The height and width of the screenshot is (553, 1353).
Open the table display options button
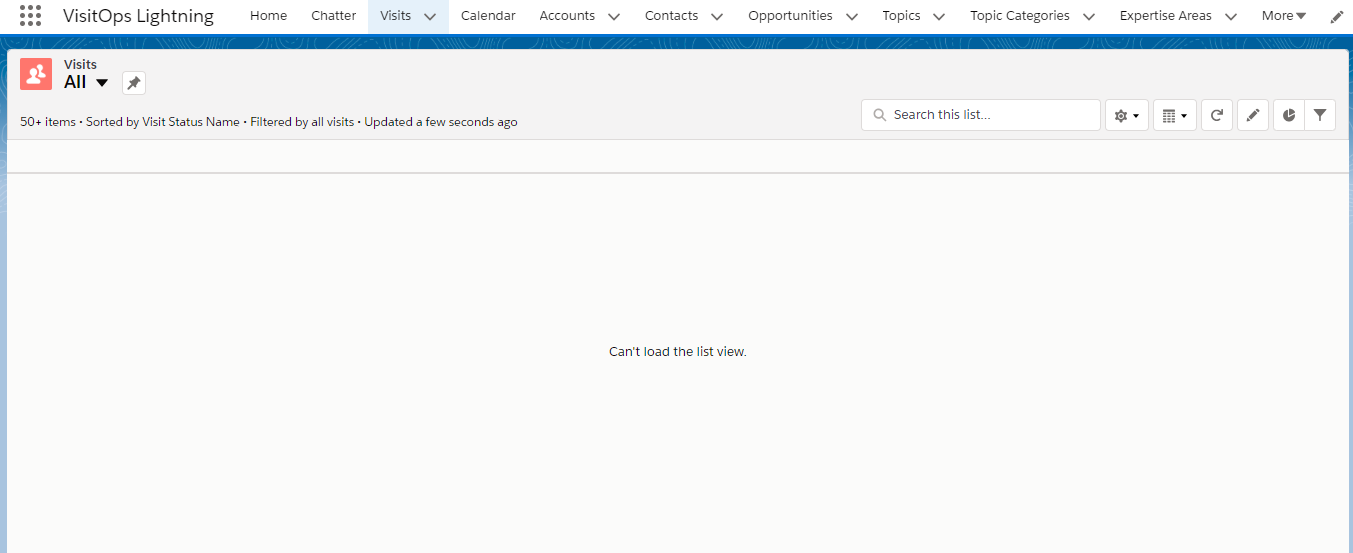click(1175, 115)
